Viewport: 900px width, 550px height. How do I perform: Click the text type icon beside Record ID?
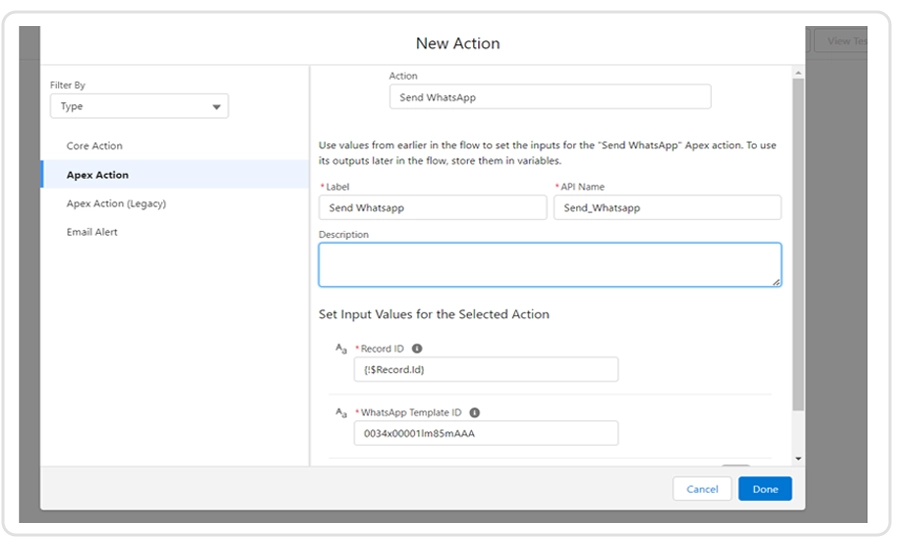click(x=341, y=349)
